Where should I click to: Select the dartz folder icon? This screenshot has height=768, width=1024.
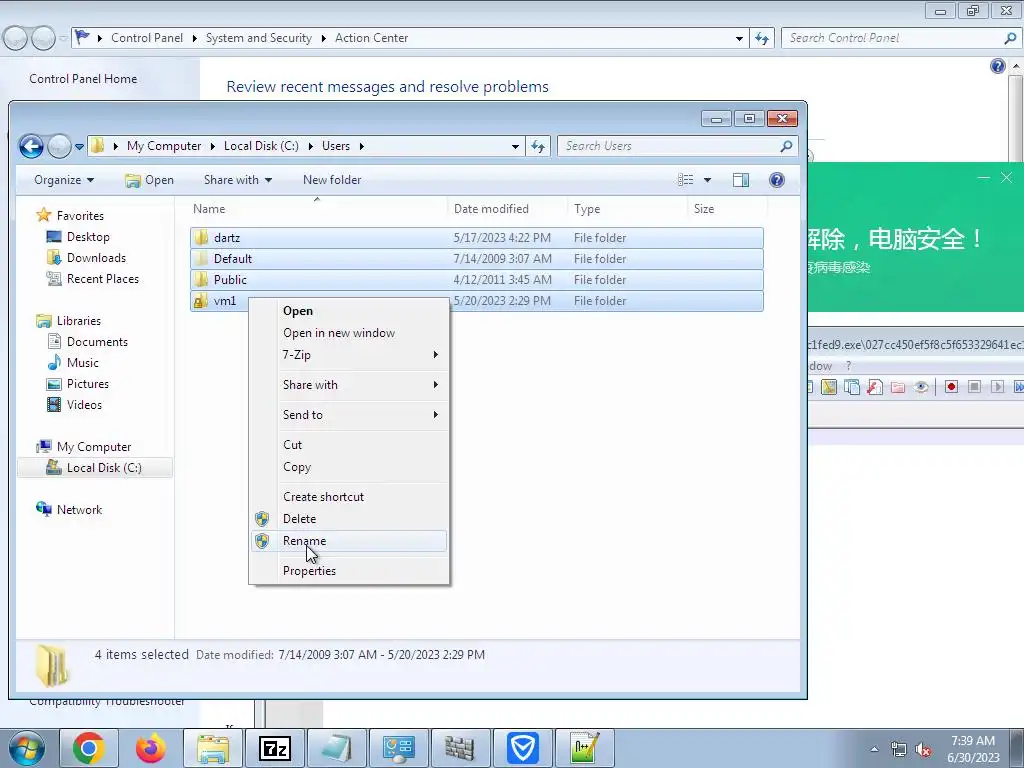pyautogui.click(x=202, y=238)
